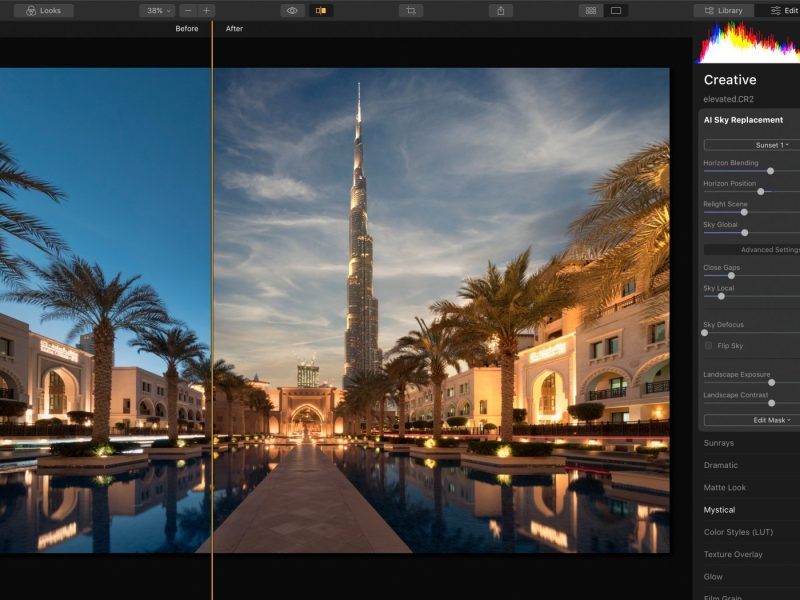Click the Creative panel heading

point(730,80)
